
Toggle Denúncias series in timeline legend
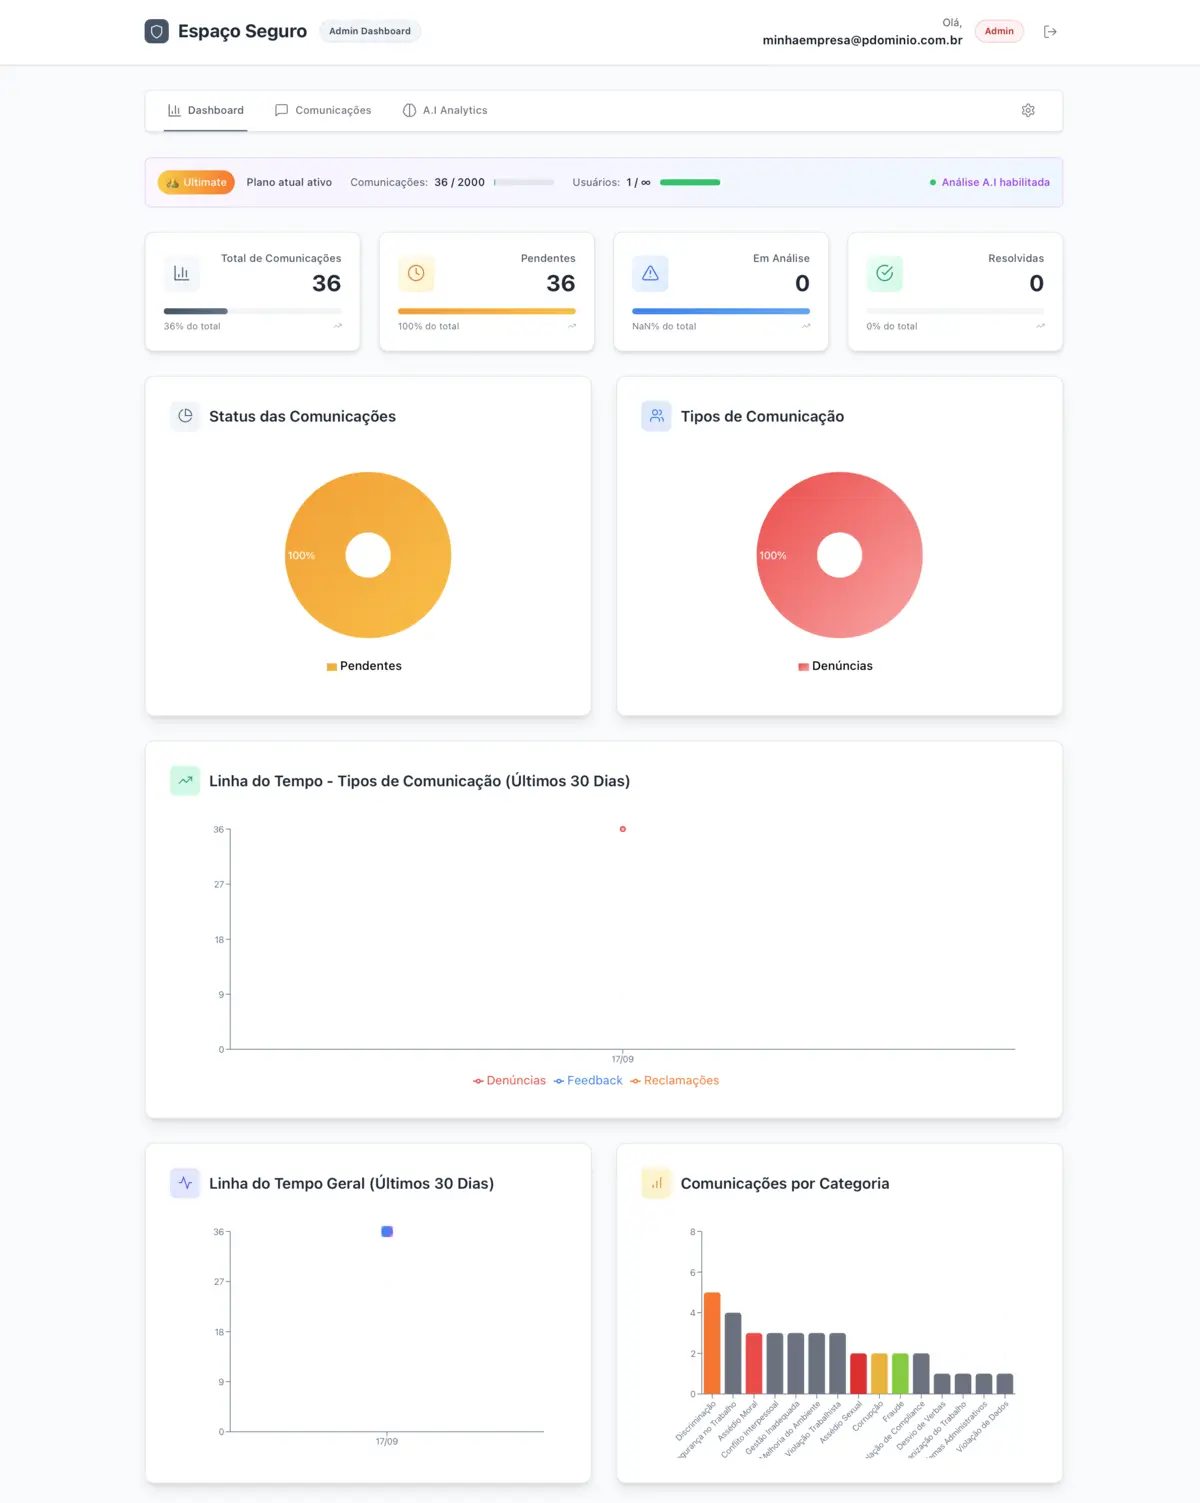point(510,1081)
